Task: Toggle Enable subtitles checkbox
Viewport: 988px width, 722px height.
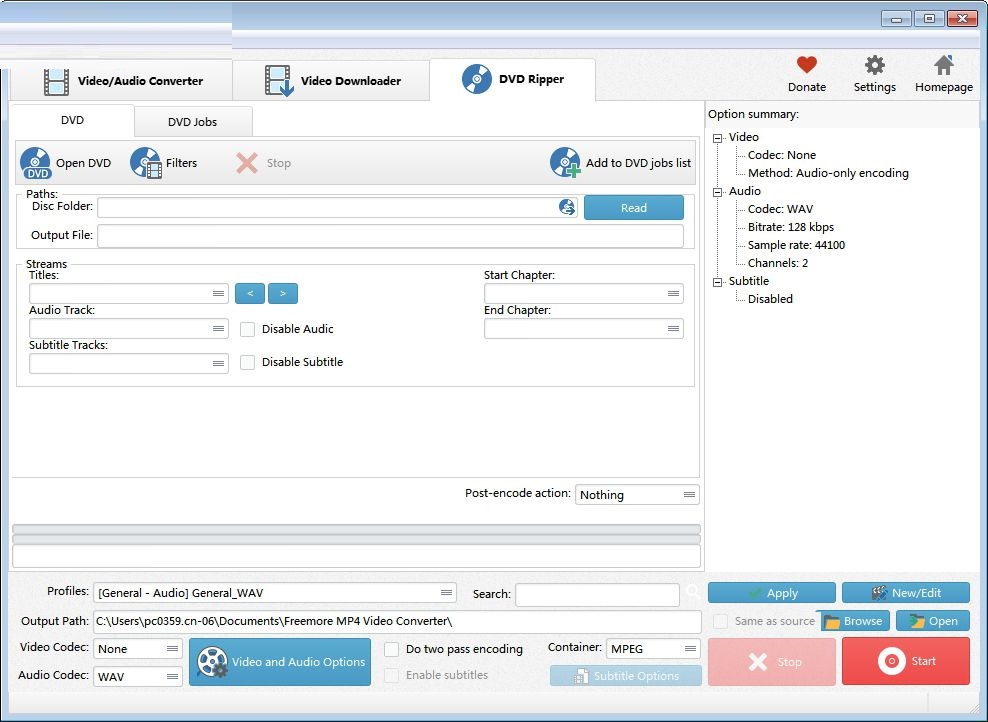Action: pos(391,675)
